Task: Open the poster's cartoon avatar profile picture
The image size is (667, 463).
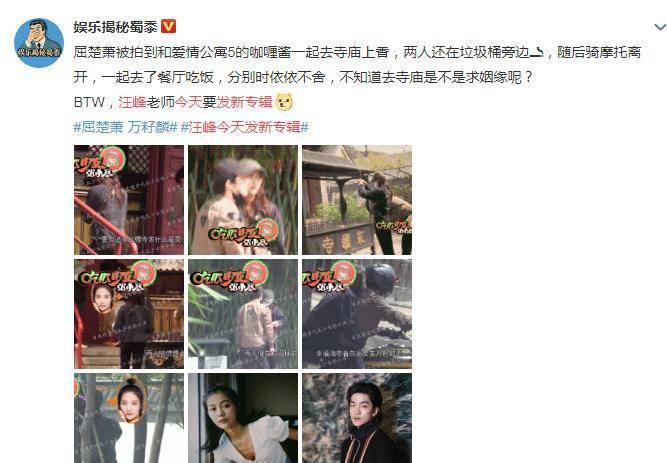Action: pyautogui.click(x=39, y=43)
